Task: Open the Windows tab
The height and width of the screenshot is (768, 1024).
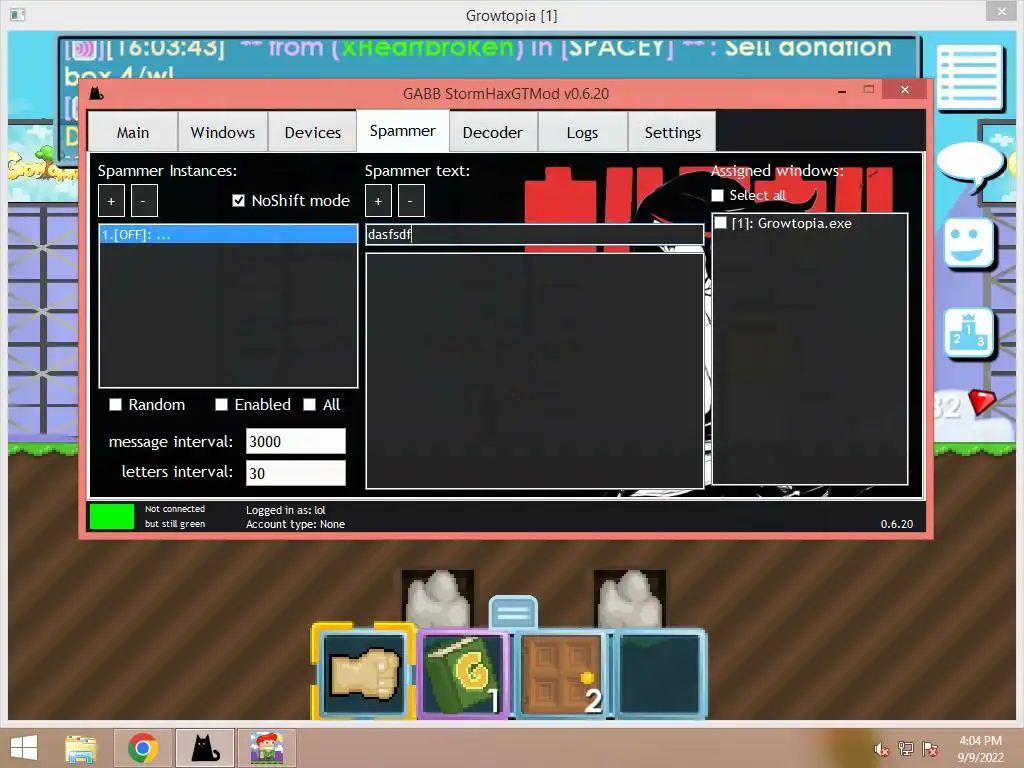Action: [x=223, y=133]
